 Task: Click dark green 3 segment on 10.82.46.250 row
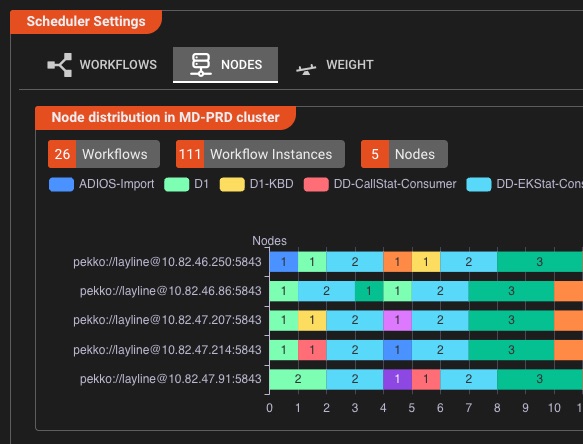(x=540, y=262)
